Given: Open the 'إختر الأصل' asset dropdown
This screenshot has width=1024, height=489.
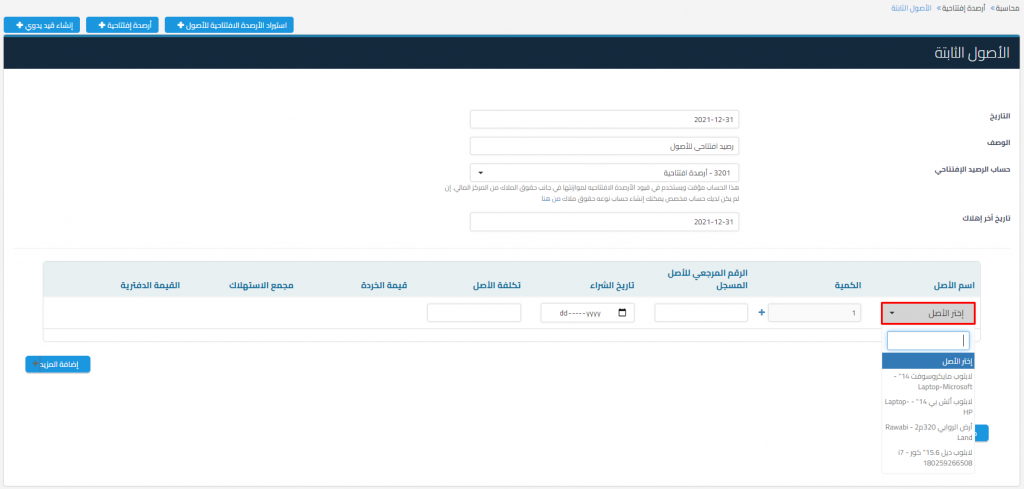Looking at the screenshot, I should coord(928,313).
